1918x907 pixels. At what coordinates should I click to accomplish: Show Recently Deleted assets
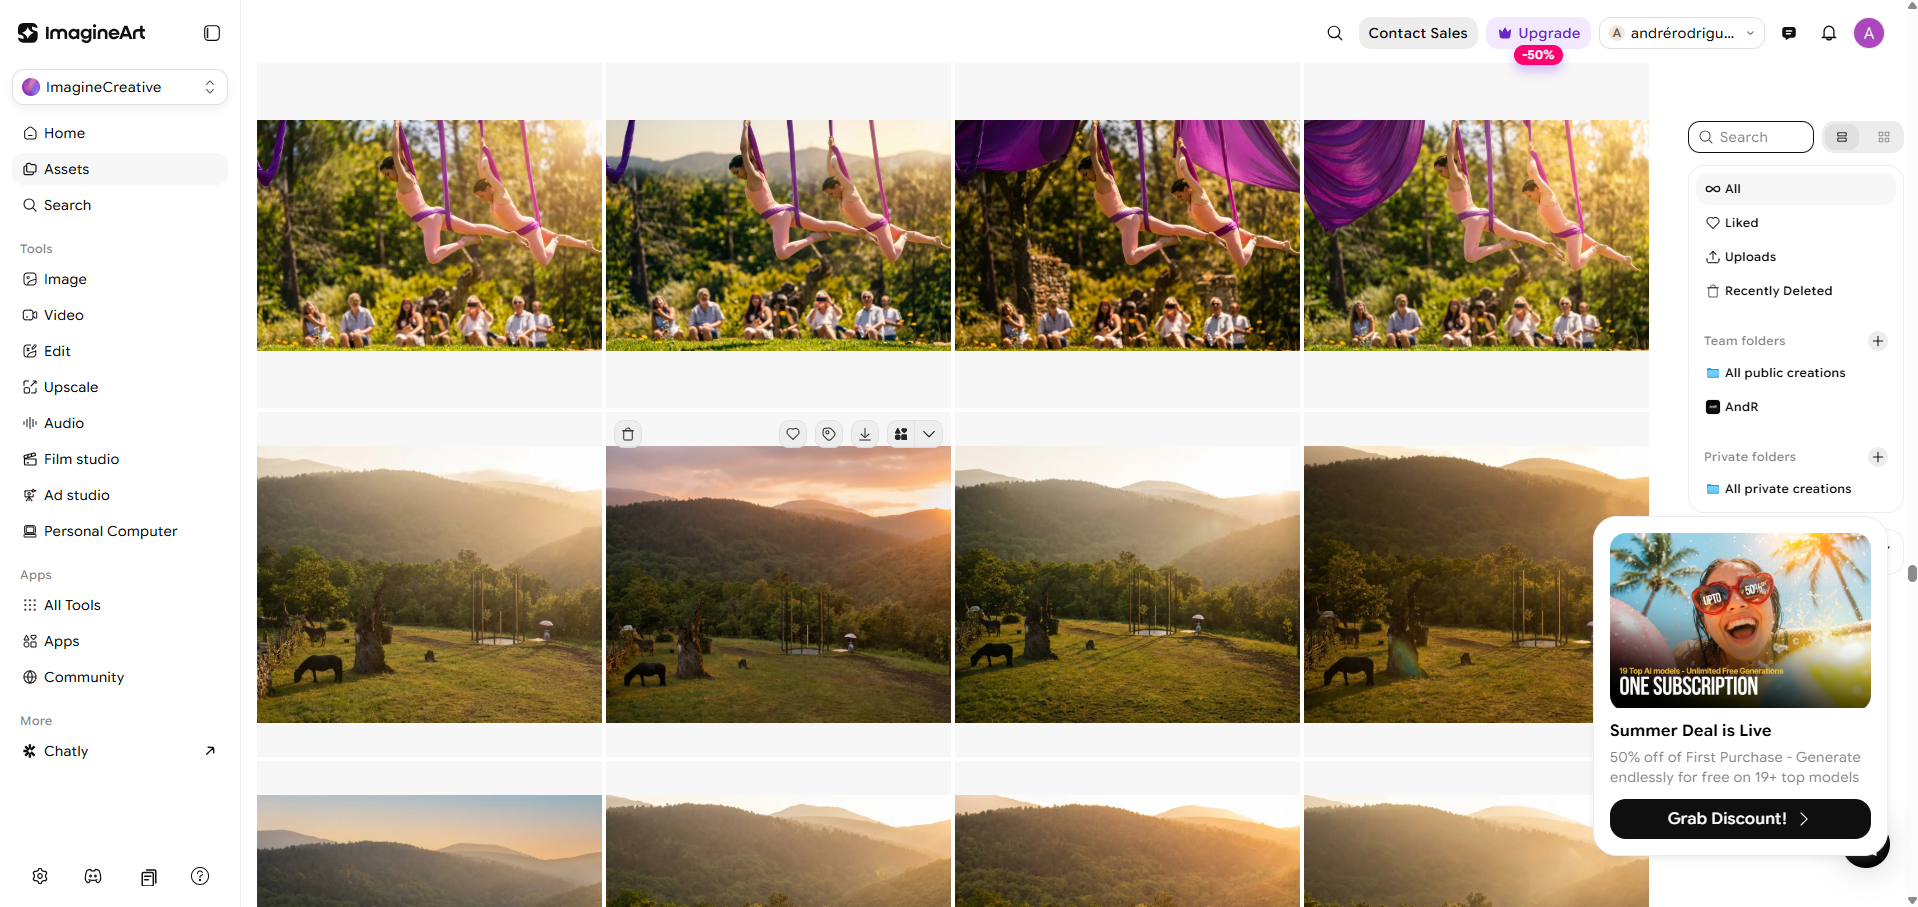click(x=1796, y=291)
